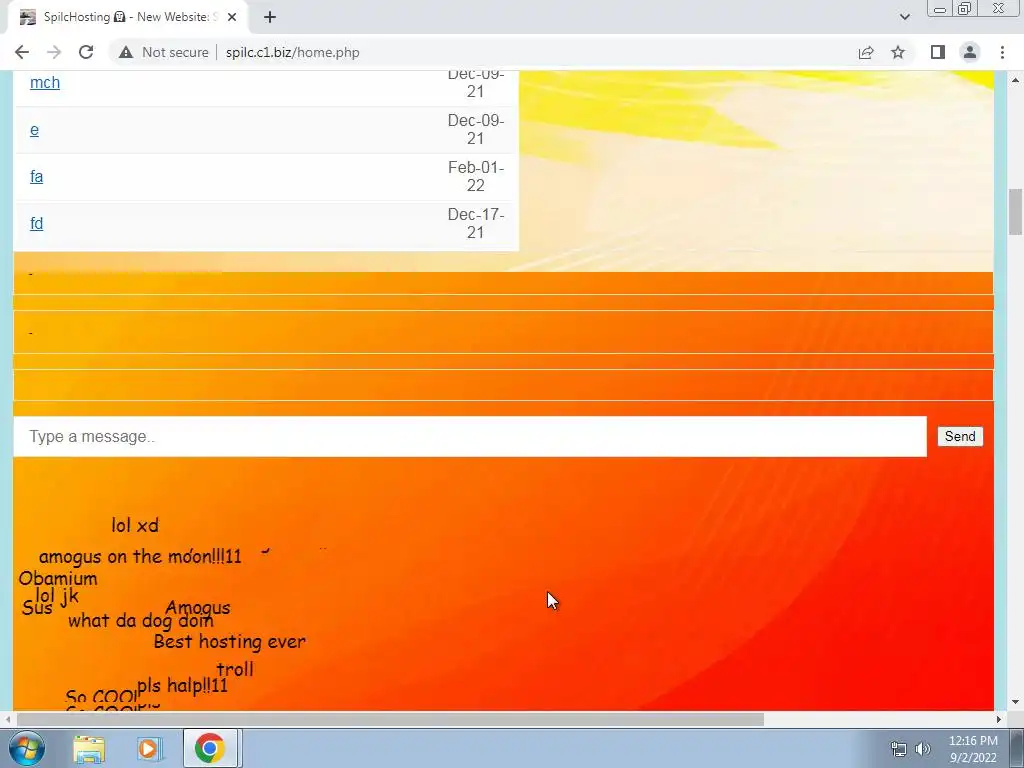The width and height of the screenshot is (1024, 768).
Task: Click the Type a message input field
Action: point(470,436)
